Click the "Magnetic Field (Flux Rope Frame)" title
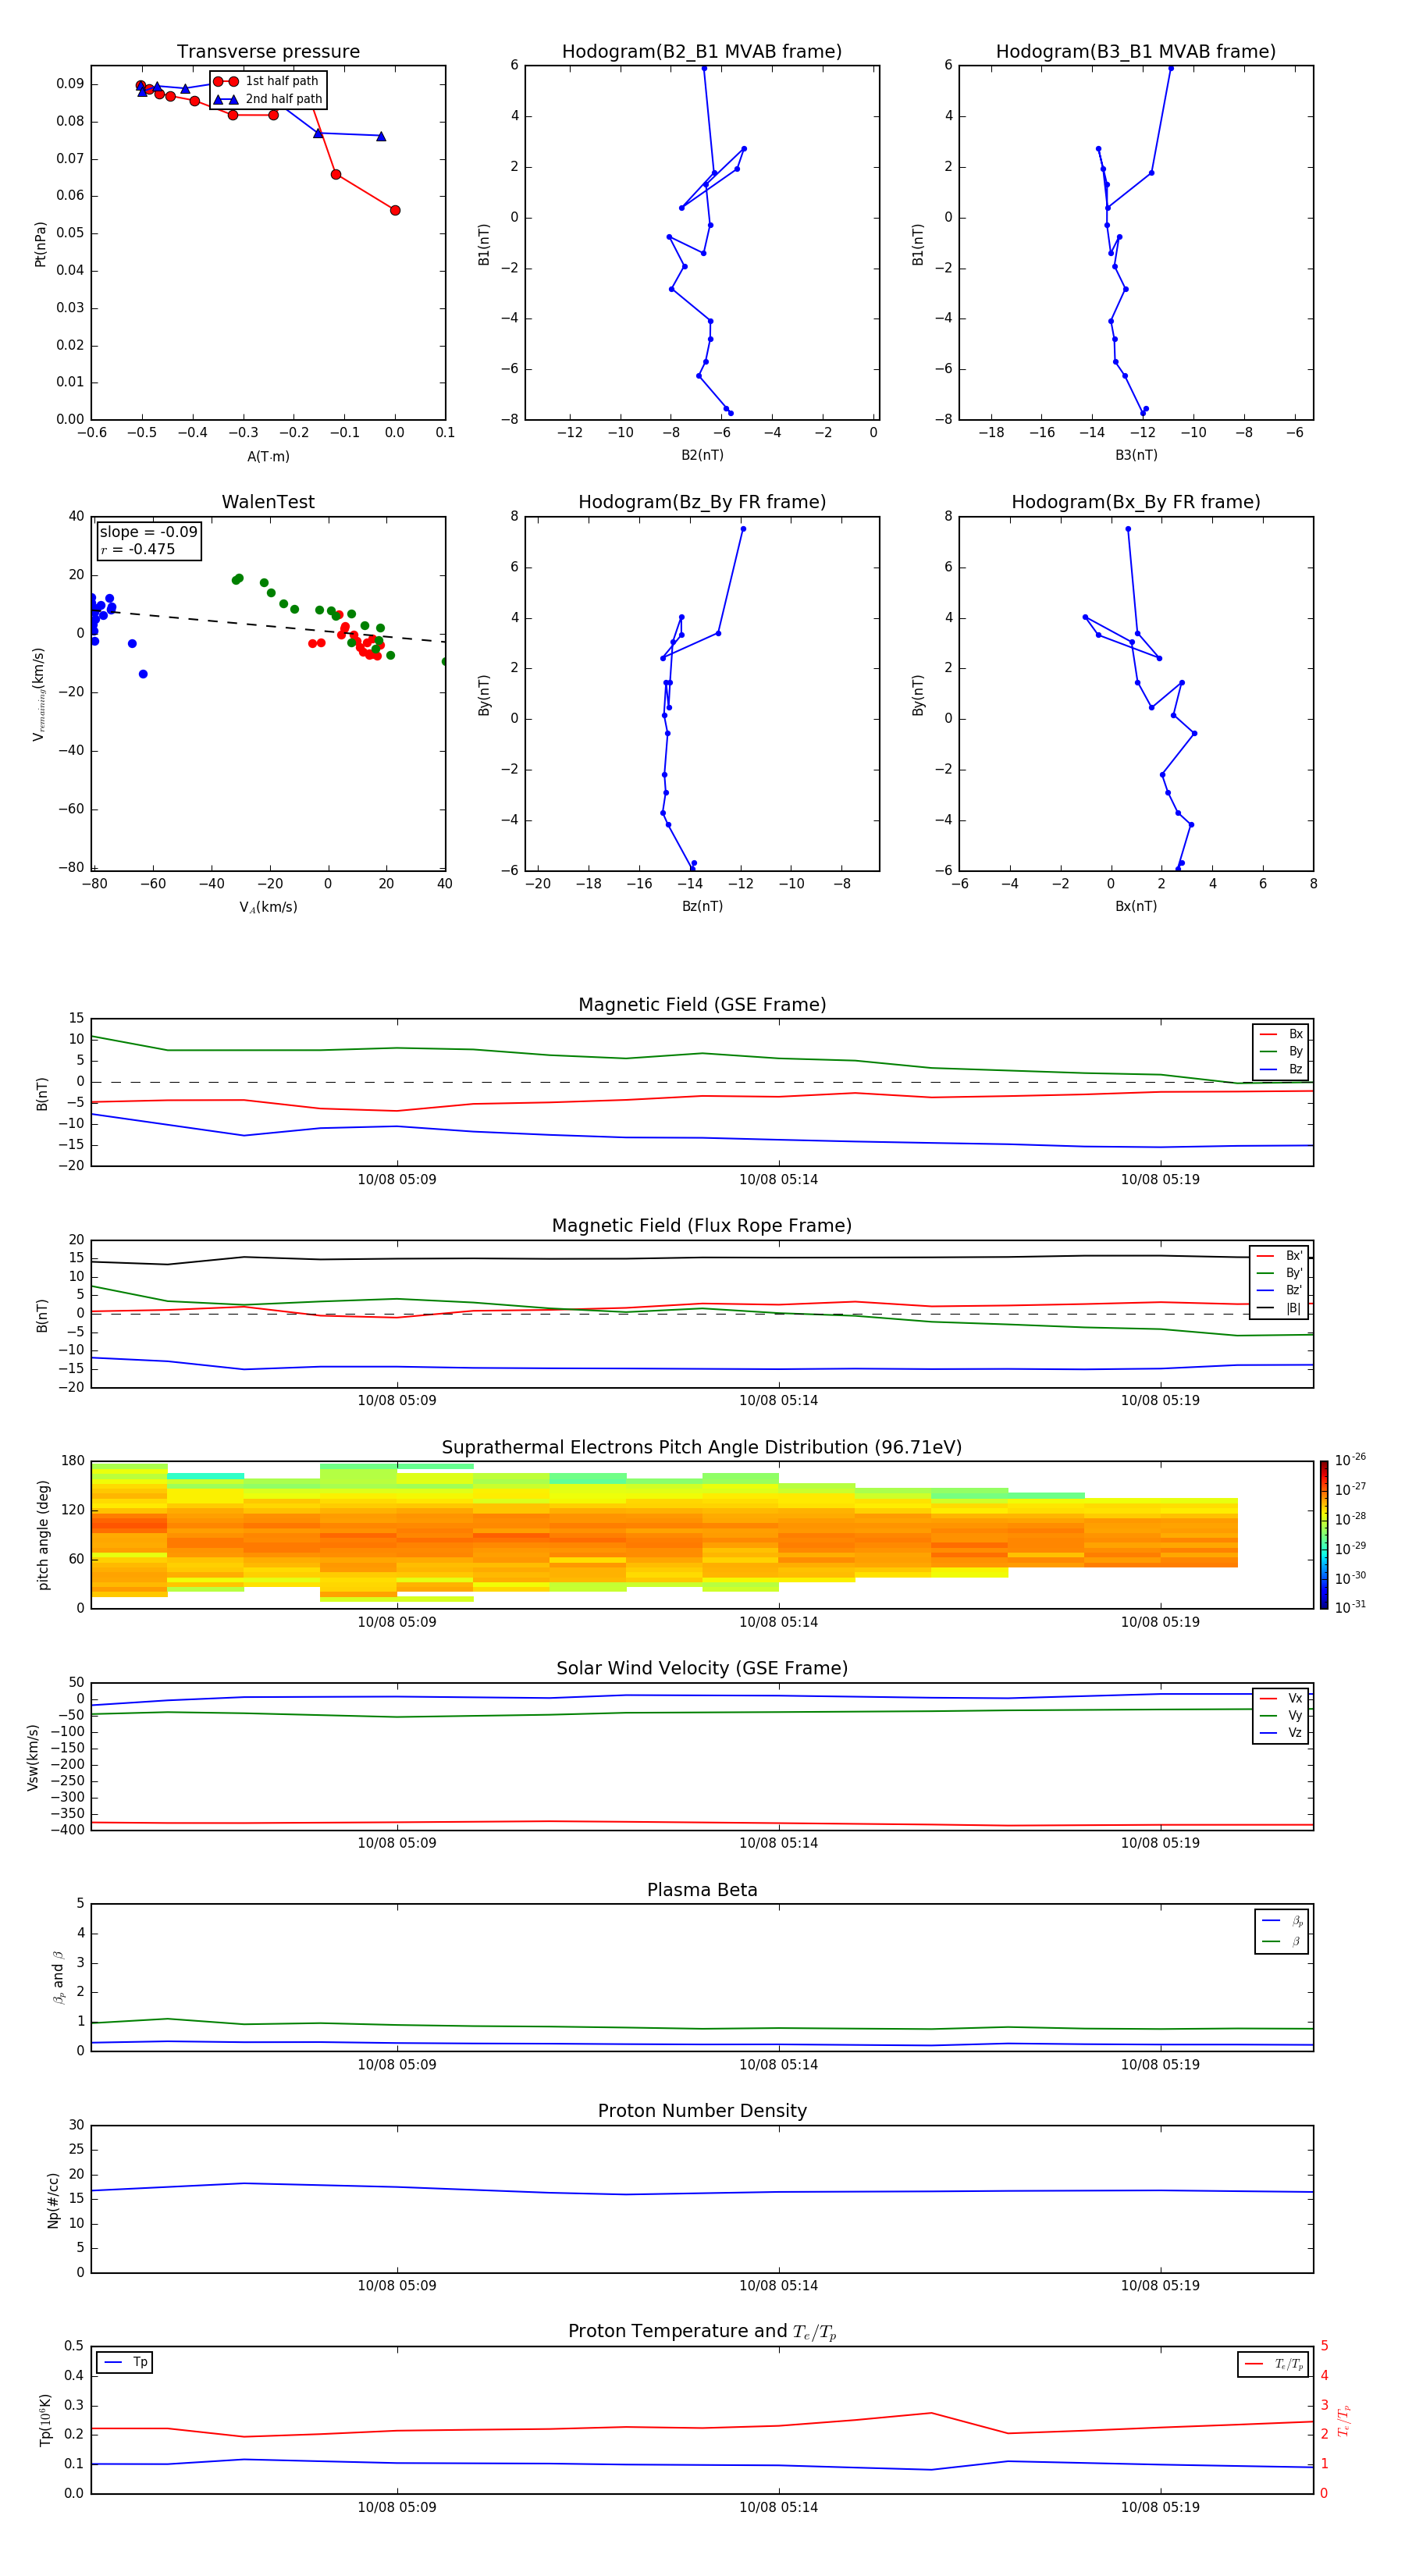 coord(702,1225)
